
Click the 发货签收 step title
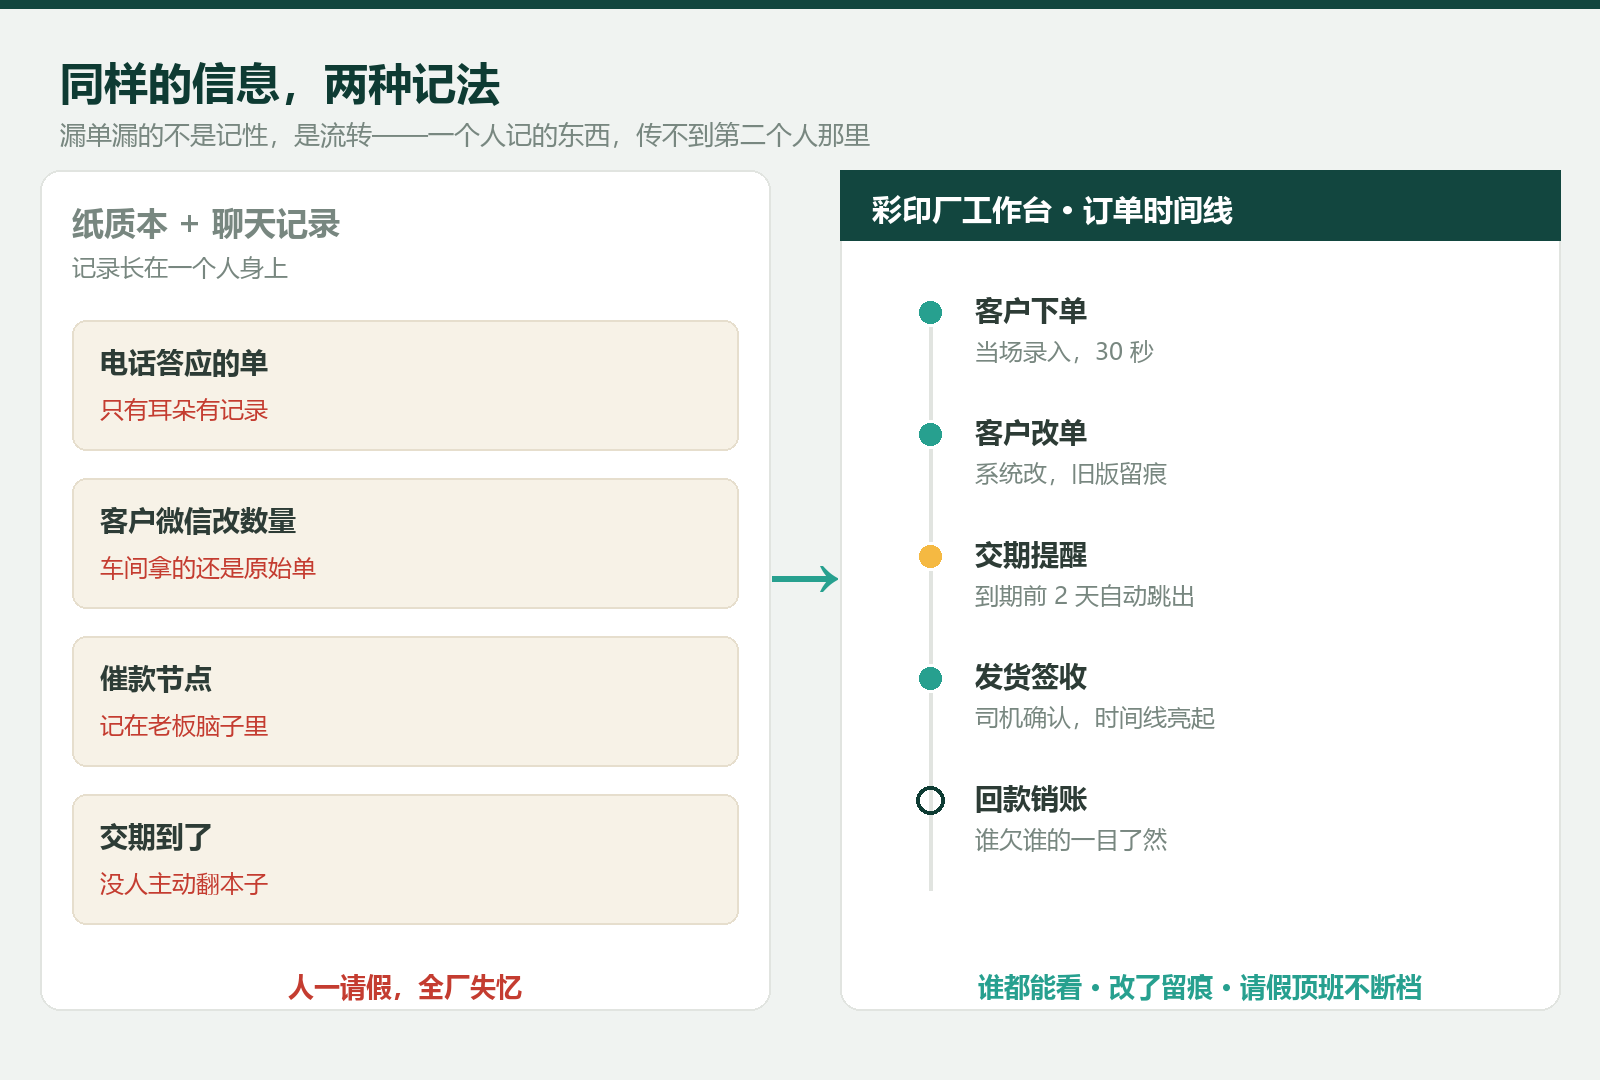click(x=1031, y=677)
